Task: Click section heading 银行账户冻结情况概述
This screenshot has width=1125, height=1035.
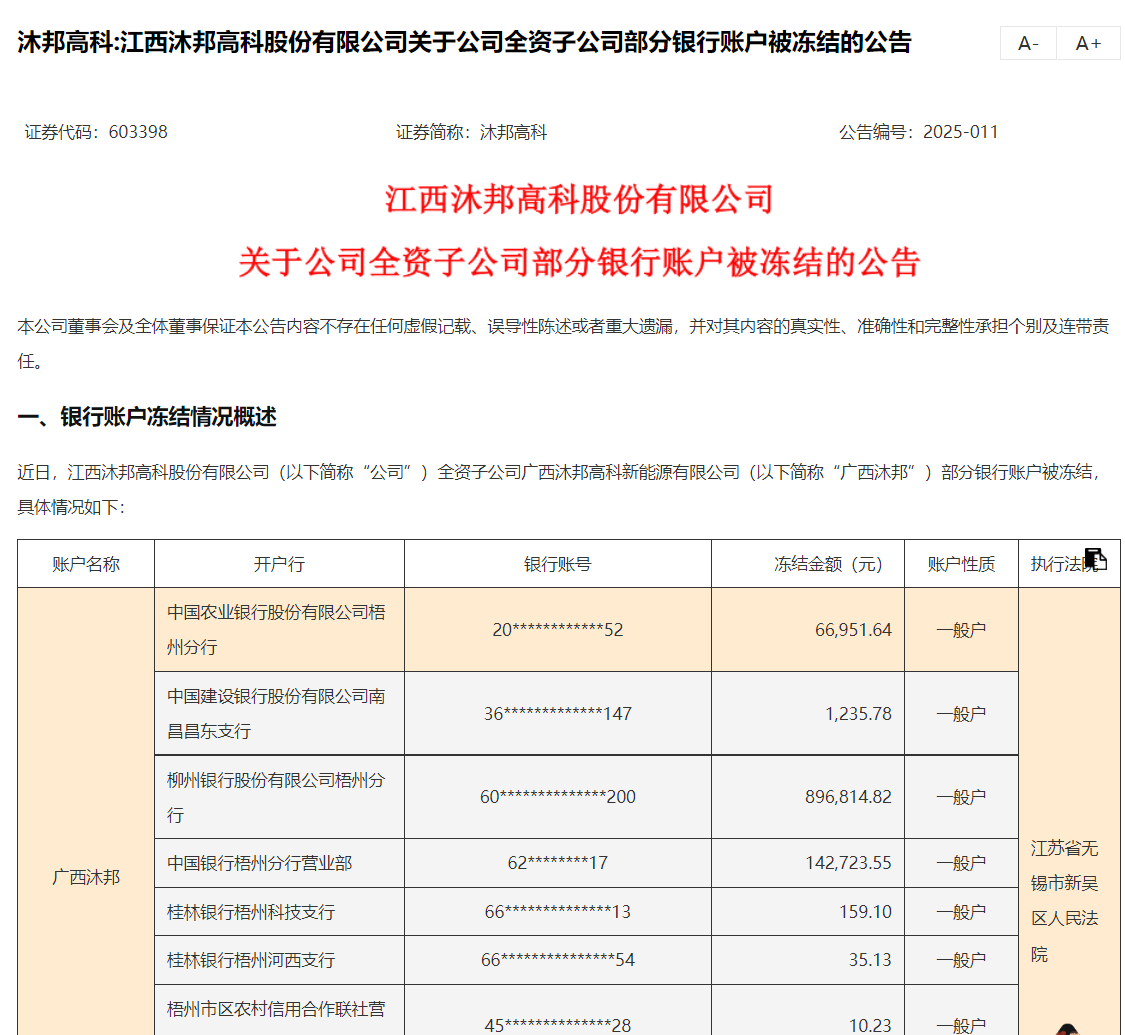Action: (x=147, y=417)
